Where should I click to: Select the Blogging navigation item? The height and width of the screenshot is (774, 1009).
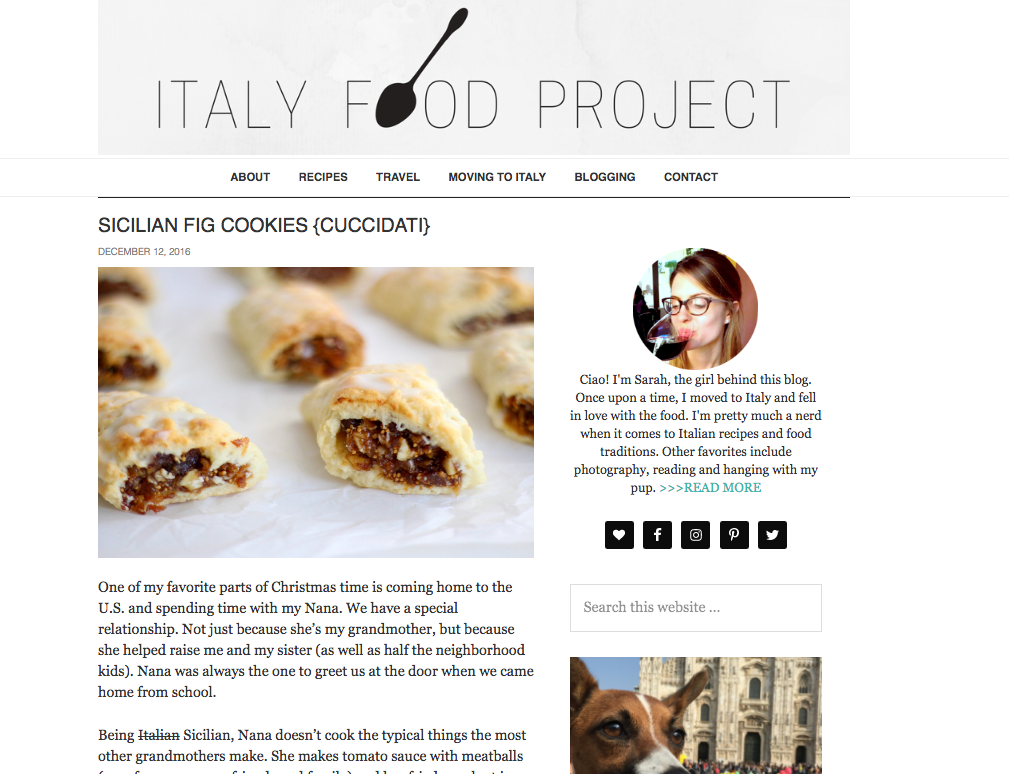tap(605, 177)
